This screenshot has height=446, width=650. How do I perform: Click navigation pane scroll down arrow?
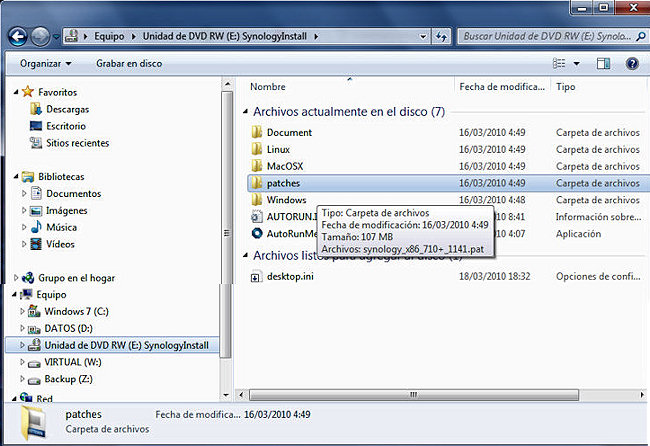226,395
